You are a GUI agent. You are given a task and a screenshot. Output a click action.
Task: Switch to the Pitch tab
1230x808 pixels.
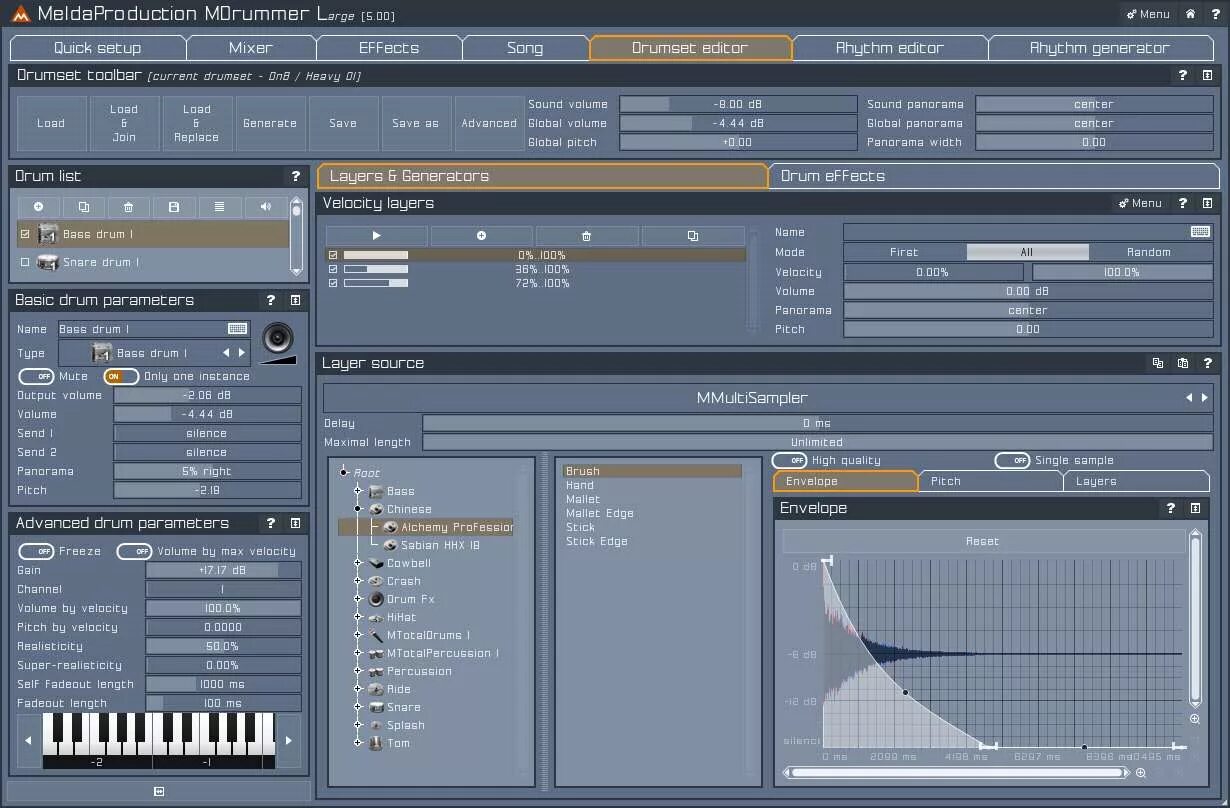coord(989,481)
